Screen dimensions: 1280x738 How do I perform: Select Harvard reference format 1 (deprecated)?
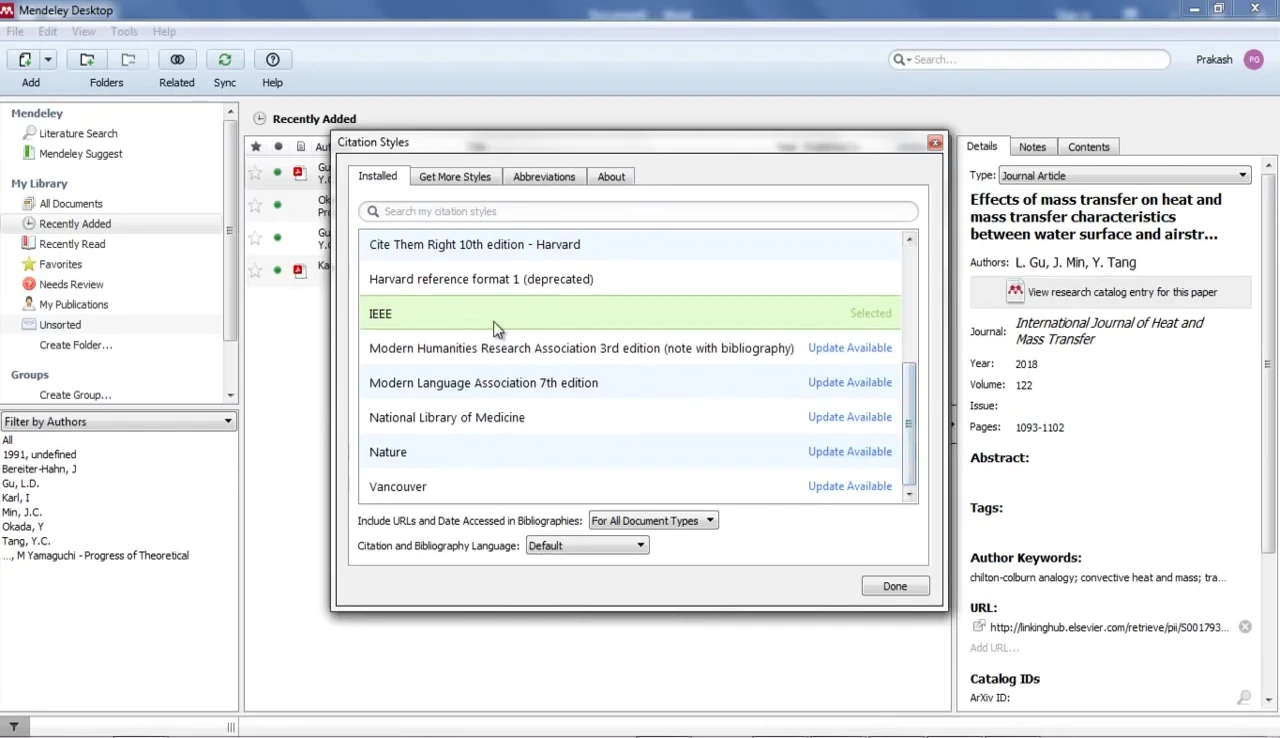630,279
